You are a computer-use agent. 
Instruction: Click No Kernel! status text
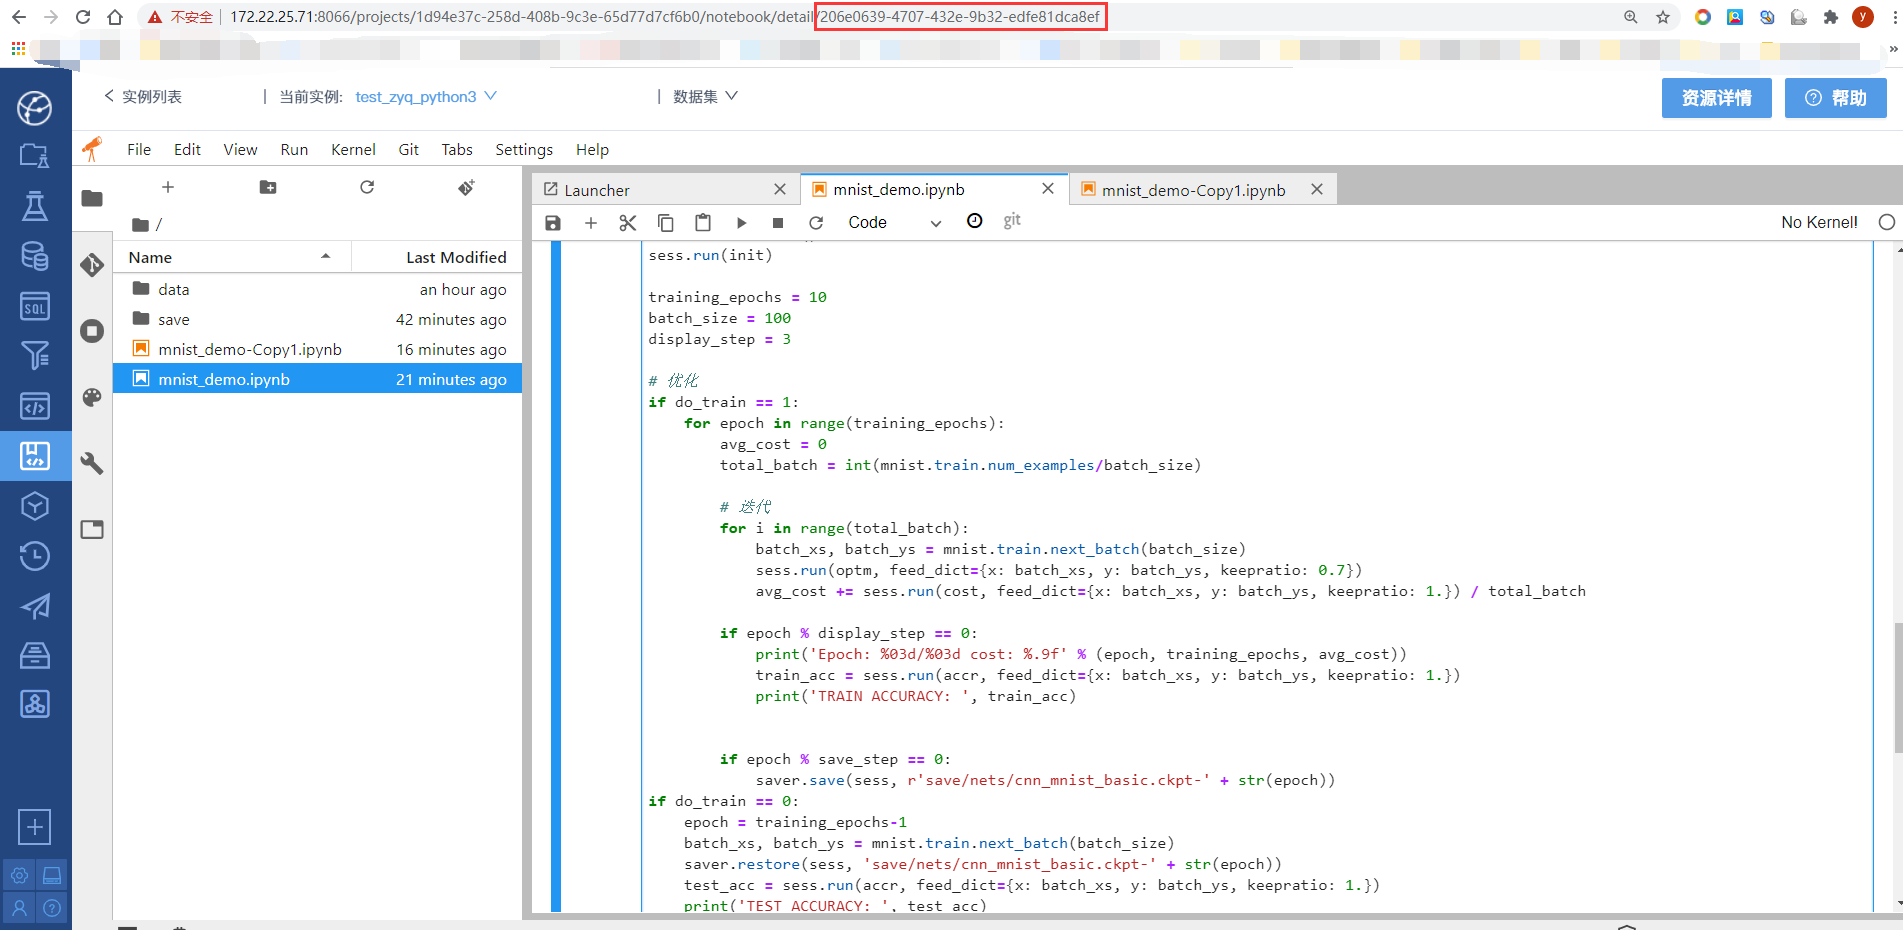[x=1819, y=222]
